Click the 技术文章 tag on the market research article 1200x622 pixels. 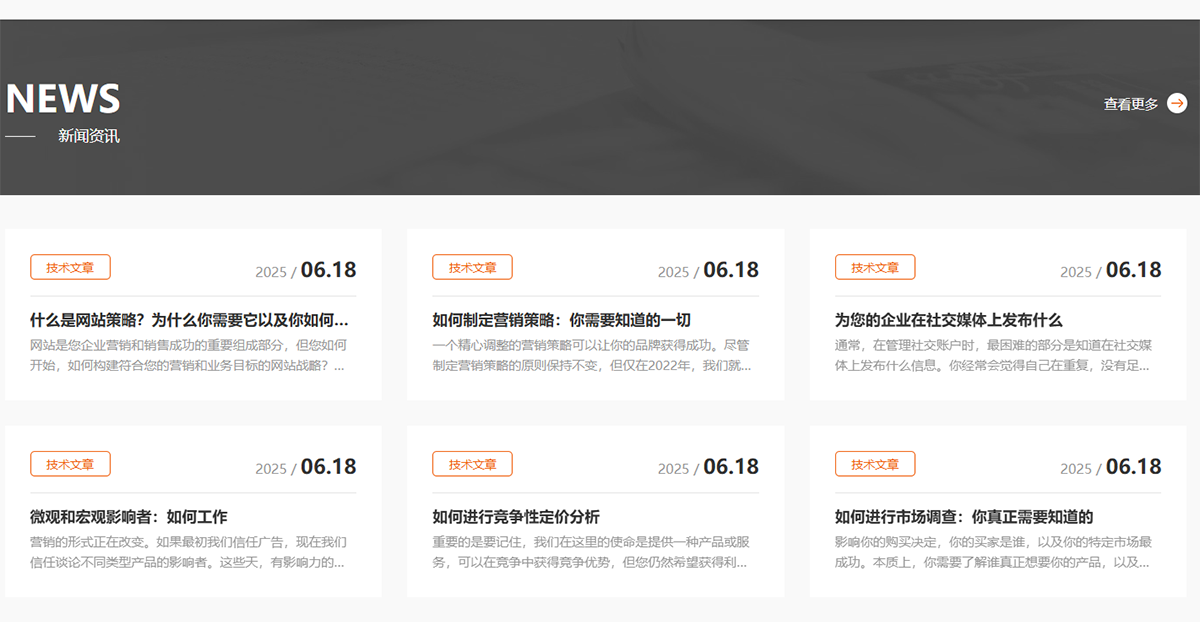[873, 463]
